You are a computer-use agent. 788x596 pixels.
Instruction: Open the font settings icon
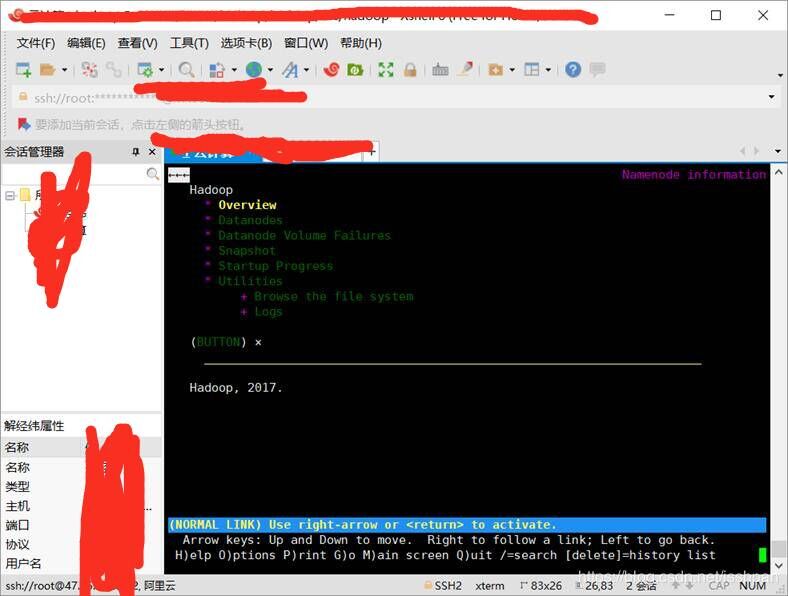tap(290, 70)
